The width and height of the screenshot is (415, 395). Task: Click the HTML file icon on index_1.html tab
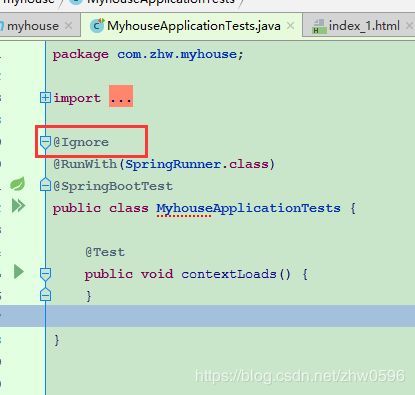click(x=319, y=26)
